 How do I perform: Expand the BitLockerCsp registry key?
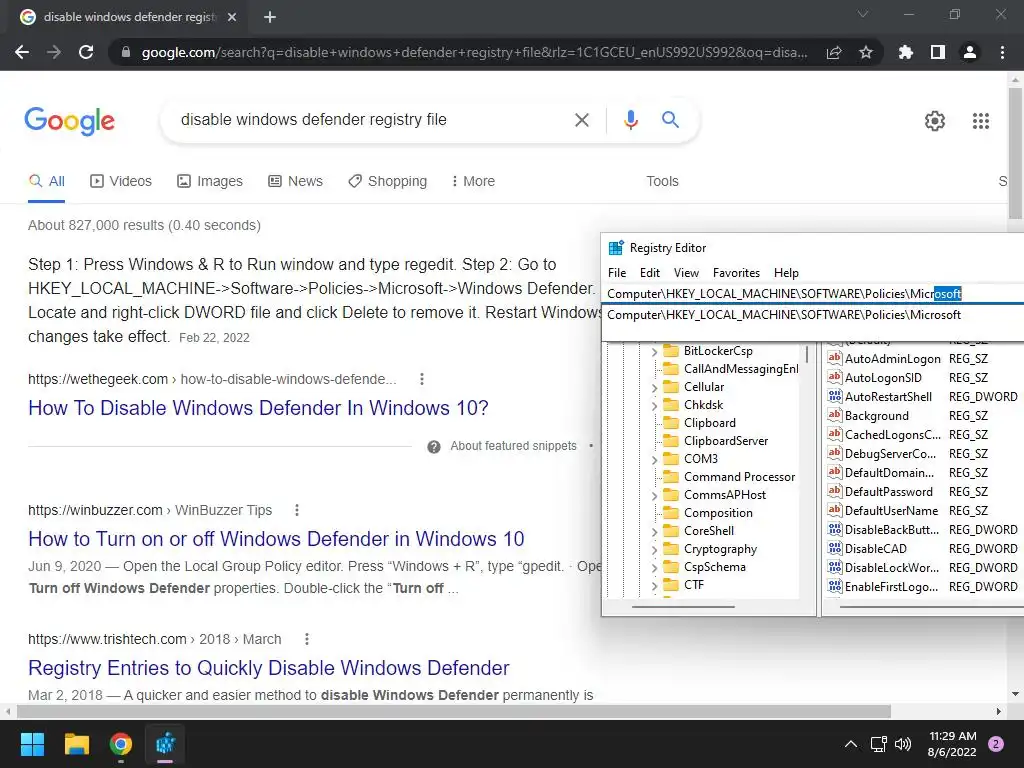(x=654, y=351)
